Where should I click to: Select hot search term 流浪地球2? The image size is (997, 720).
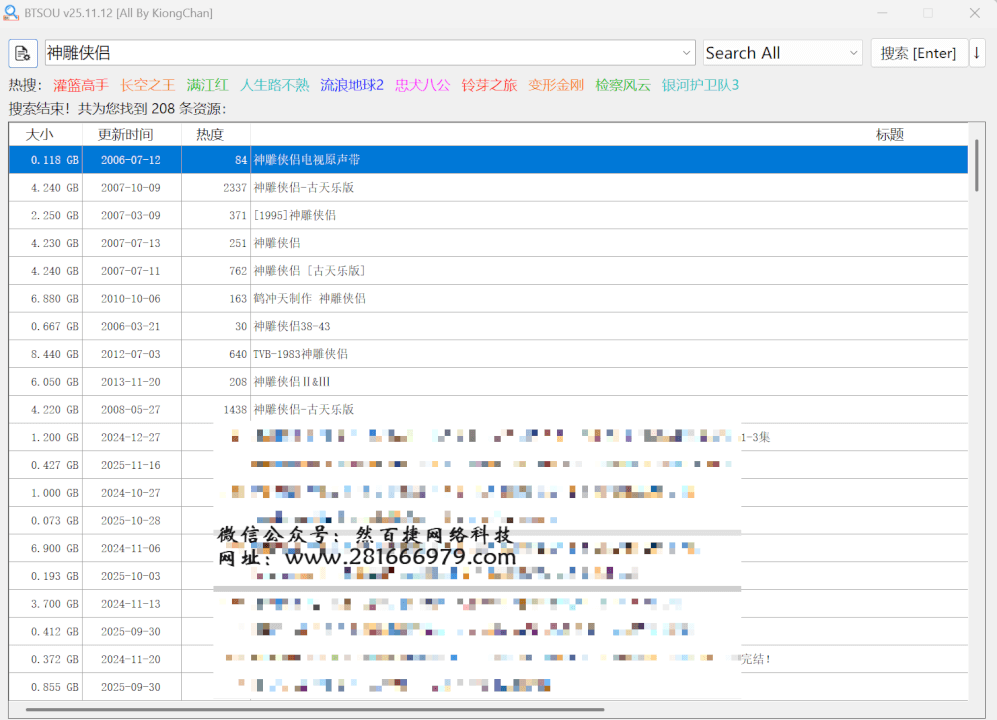(352, 85)
